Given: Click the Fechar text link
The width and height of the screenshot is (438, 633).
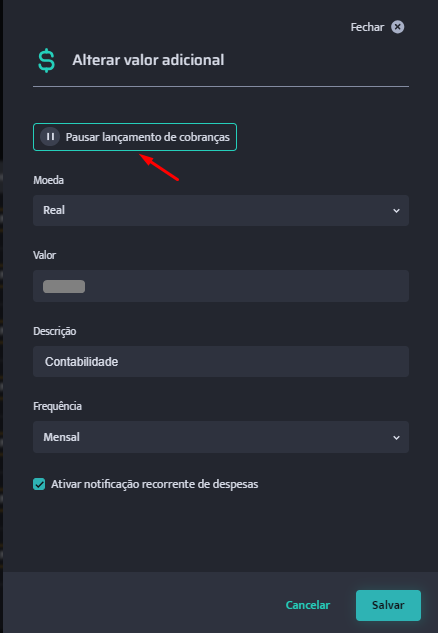Looking at the screenshot, I should click(367, 27).
